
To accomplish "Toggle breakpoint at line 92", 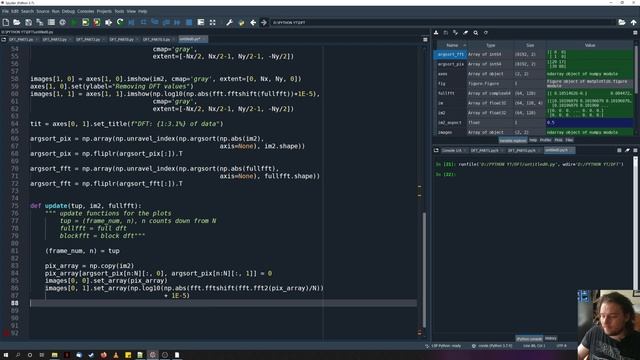I will point(6,333).
